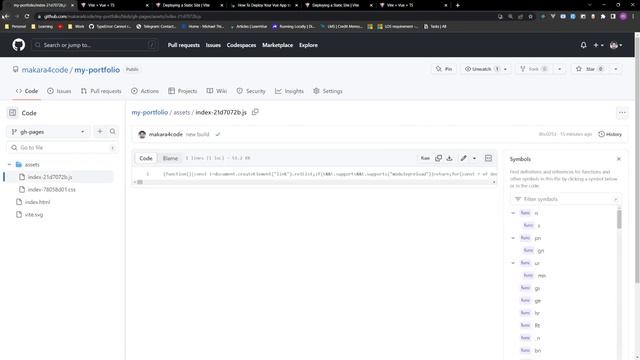Switch to the Settings tab
The height and width of the screenshot is (360, 640).
click(x=328, y=91)
